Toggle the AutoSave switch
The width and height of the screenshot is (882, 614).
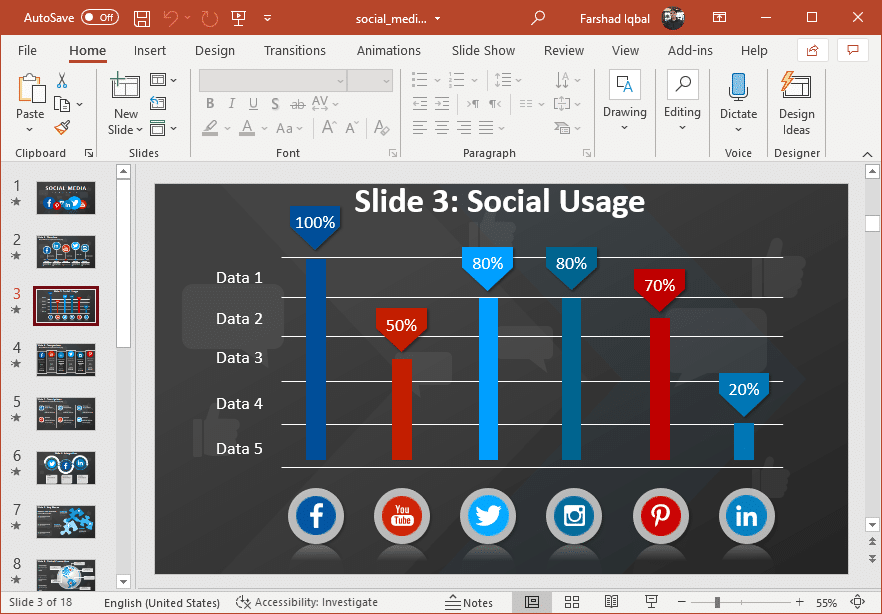pos(99,18)
